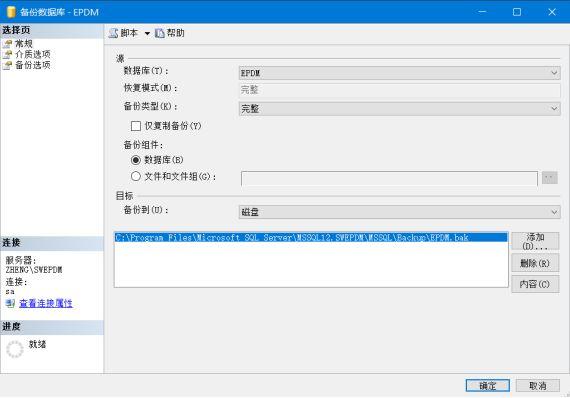Screen dimensions: 570x398
Task: Open the 数据库 dropdown showing EPDM
Action: click(399, 73)
